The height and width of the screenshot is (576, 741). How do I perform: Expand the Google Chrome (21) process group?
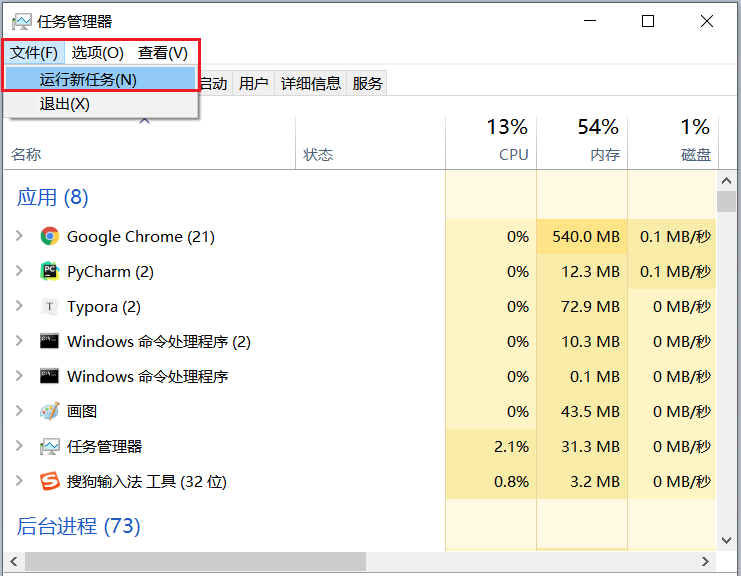(19, 236)
